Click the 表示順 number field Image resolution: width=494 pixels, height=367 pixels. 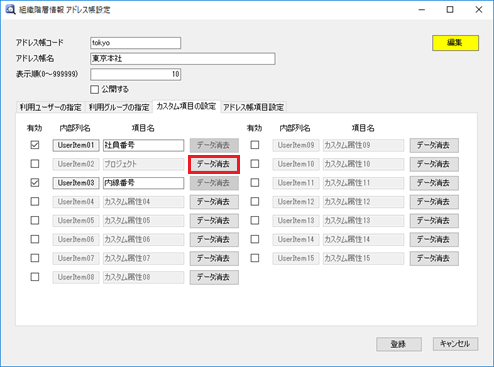[135, 74]
